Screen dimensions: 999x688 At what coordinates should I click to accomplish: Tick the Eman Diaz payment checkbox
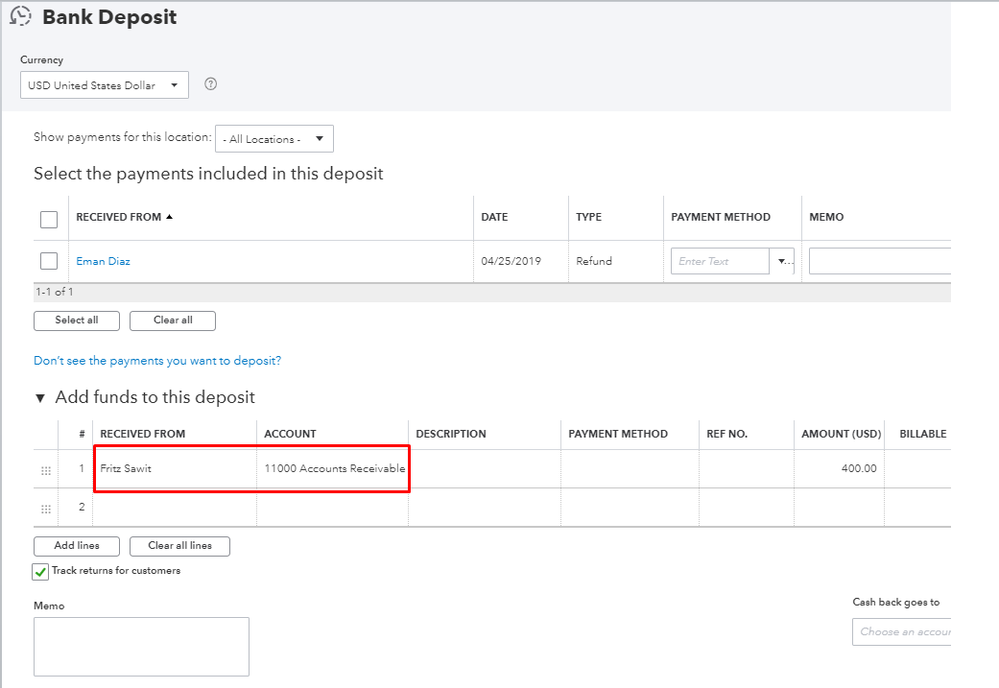coord(49,261)
